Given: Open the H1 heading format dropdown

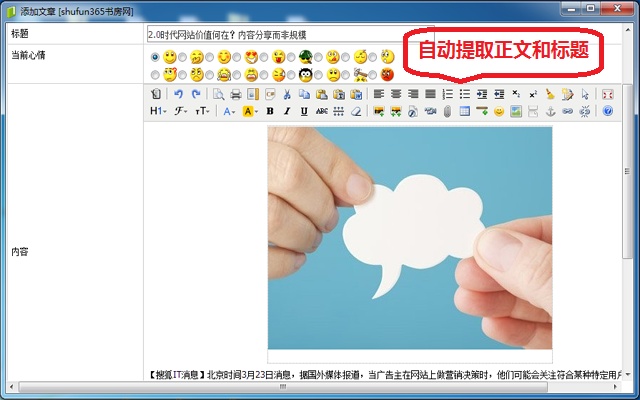Looking at the screenshot, I should 158,111.
